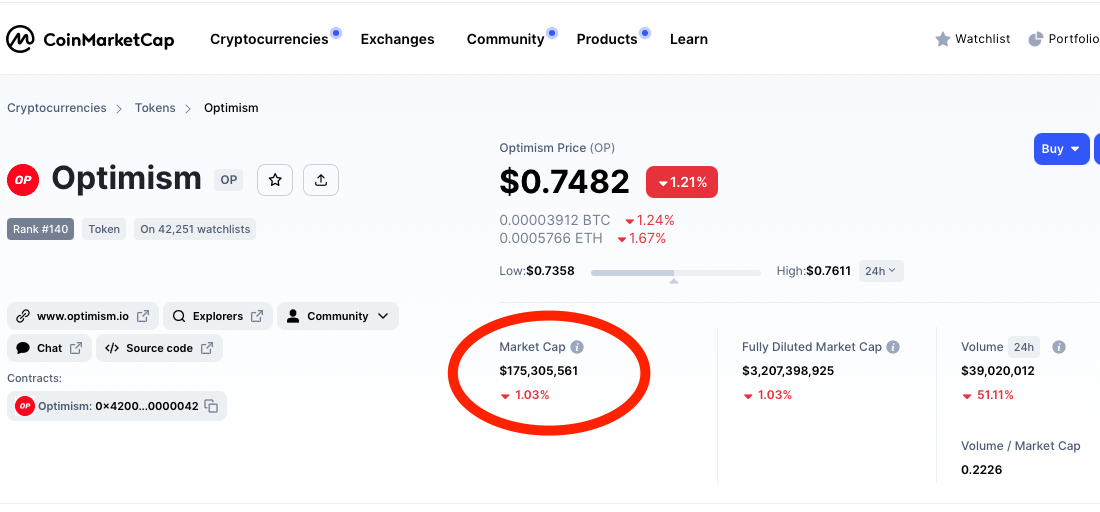Click the low-high price range bar
The width and height of the screenshot is (1100, 512).
(675, 271)
